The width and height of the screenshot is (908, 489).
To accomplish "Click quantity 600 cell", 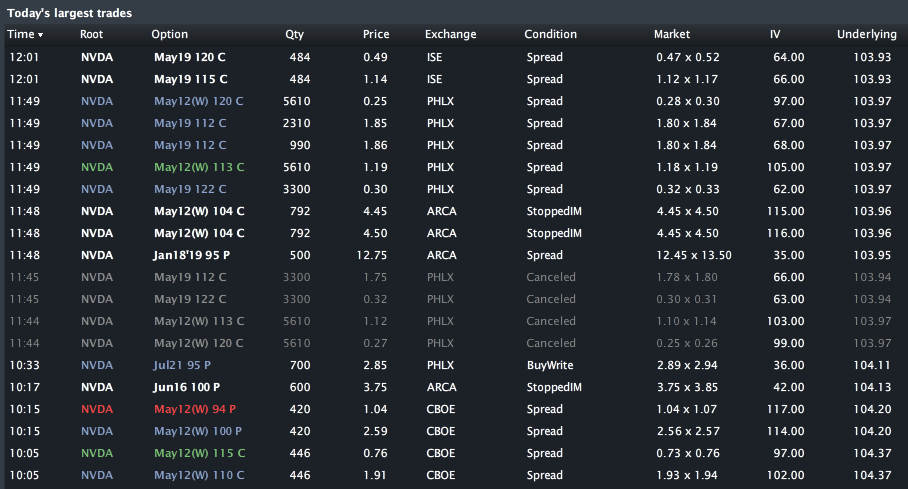I will point(300,388).
